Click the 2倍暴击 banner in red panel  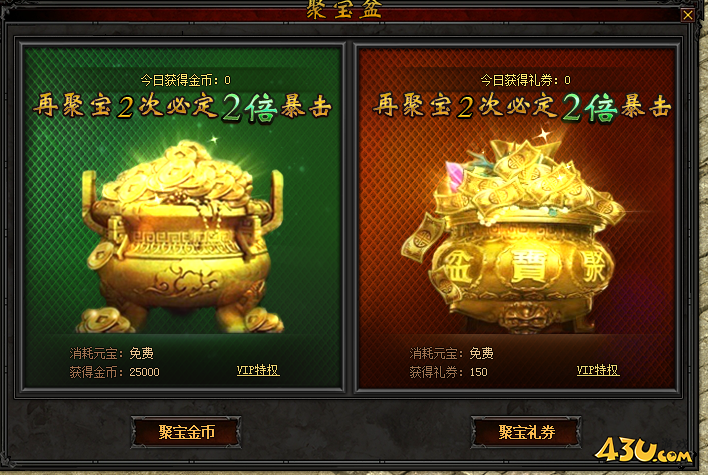click(522, 107)
